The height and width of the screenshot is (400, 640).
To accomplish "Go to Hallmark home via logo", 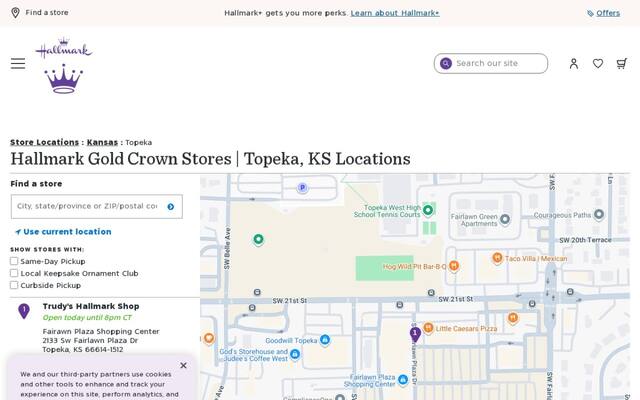I will (x=64, y=65).
